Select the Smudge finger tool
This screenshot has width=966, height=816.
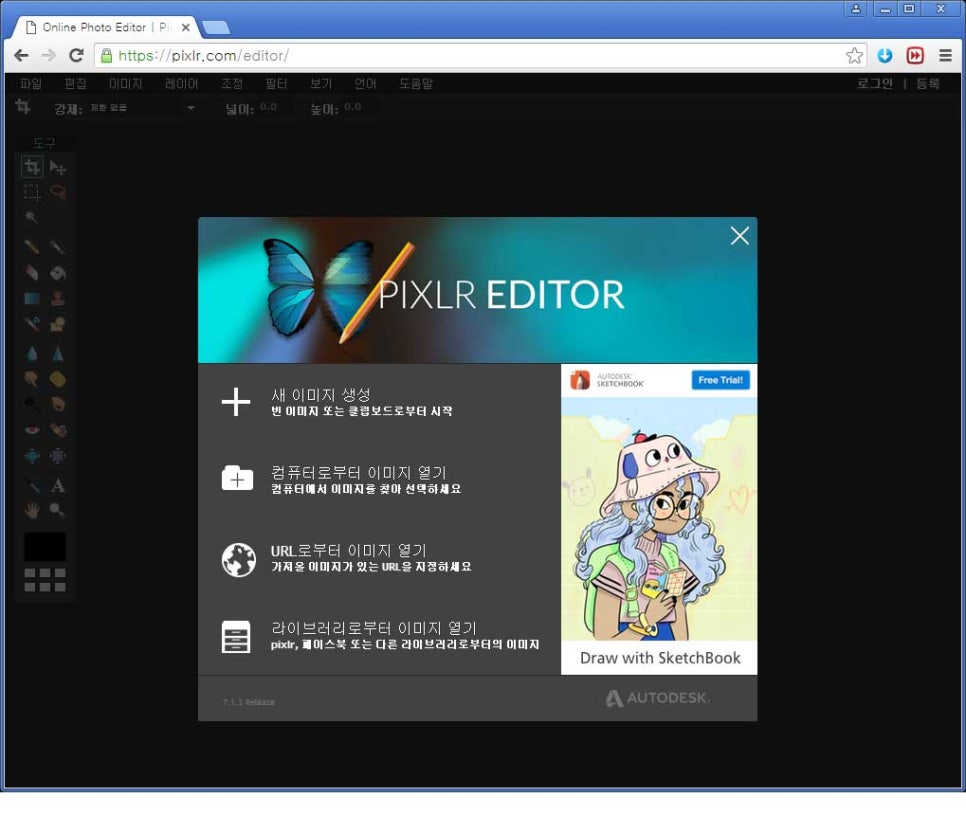[32, 379]
